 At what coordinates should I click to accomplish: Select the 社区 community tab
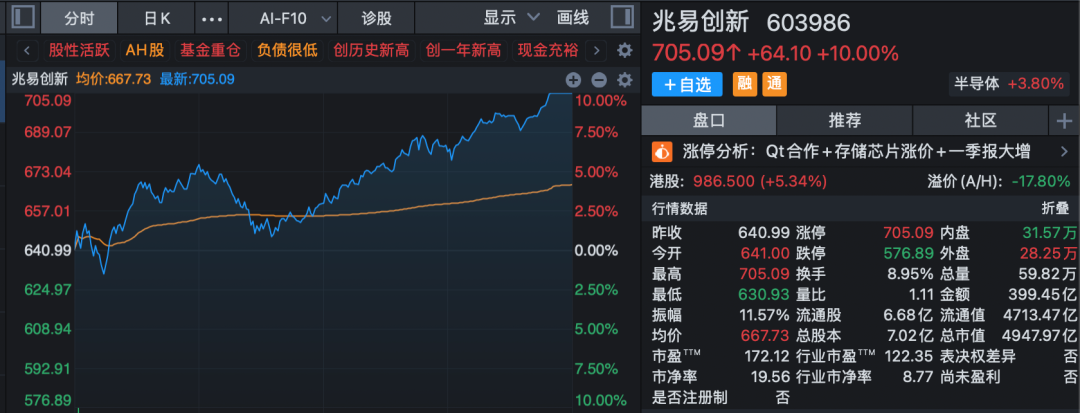(x=981, y=122)
